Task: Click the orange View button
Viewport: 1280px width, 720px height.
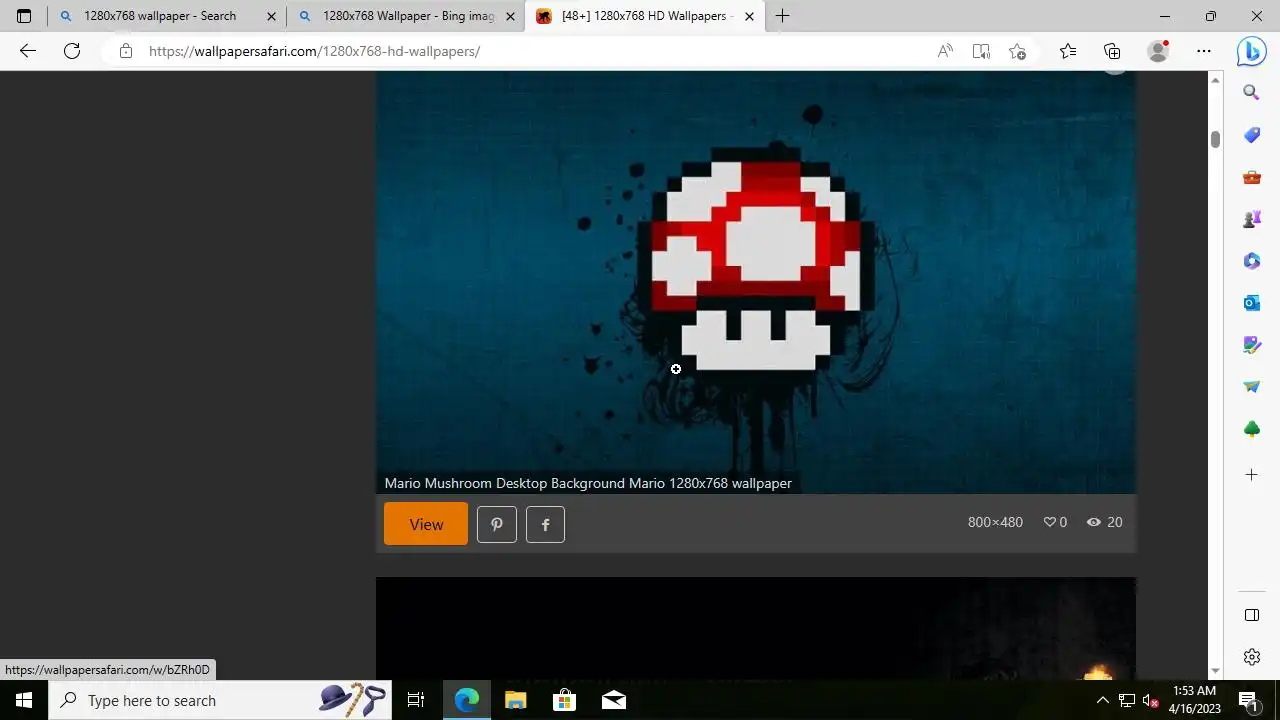Action: click(426, 524)
